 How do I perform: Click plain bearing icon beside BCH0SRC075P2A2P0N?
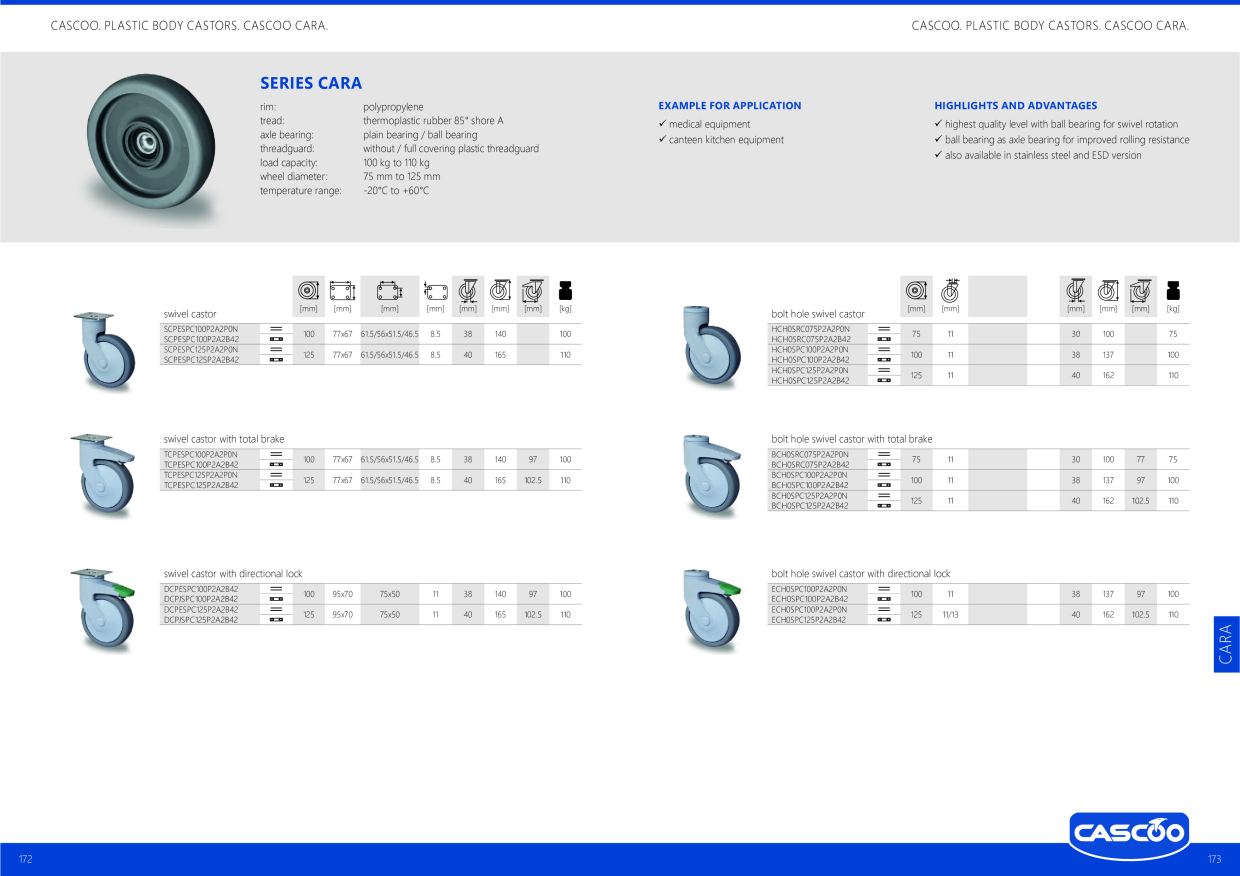tap(884, 454)
